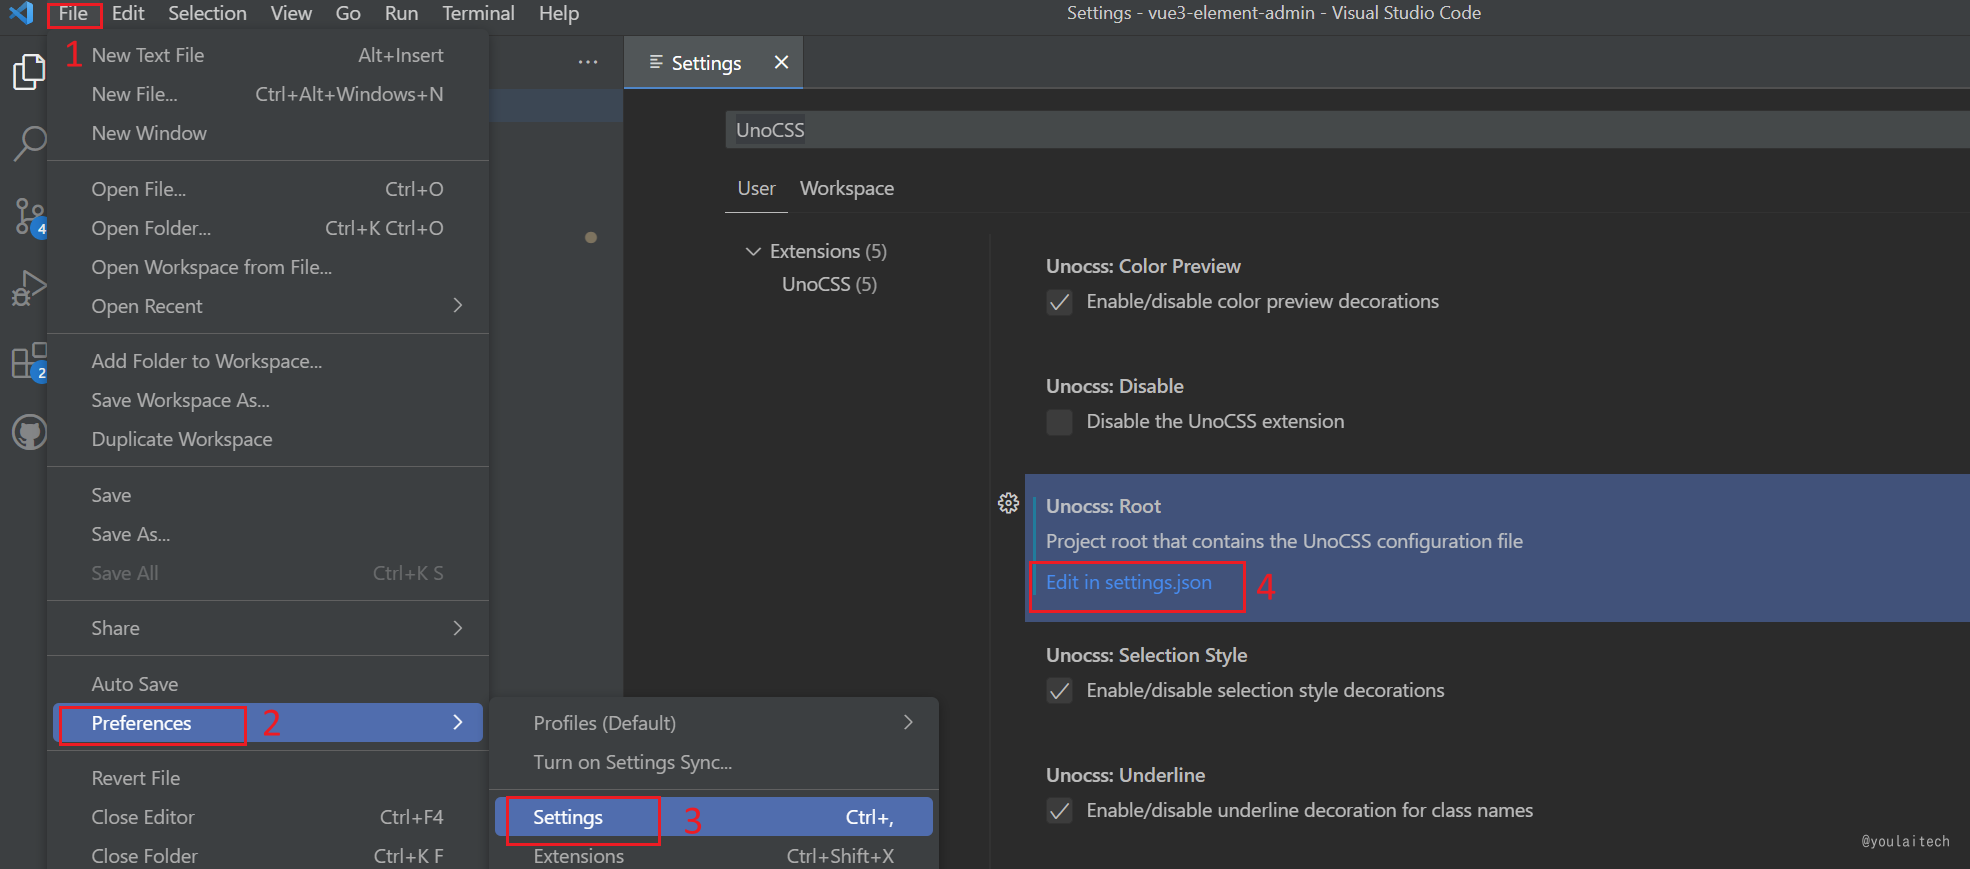Toggle the Unocss Underline checkbox
This screenshot has height=869, width=1970.
(x=1059, y=811)
